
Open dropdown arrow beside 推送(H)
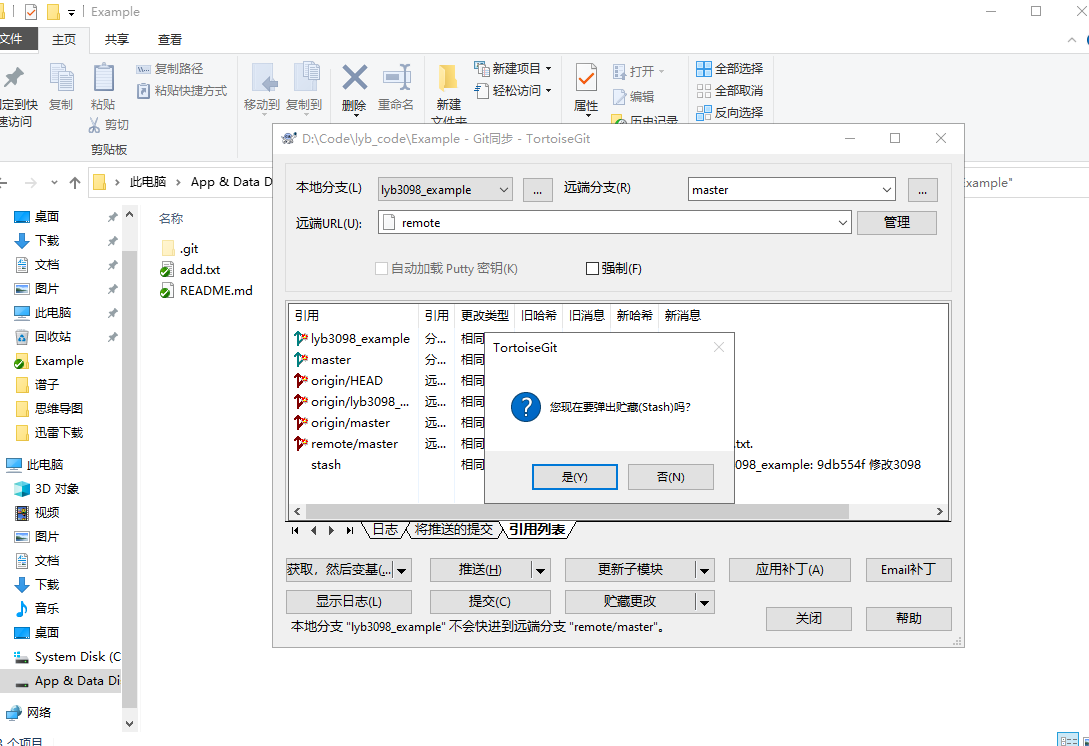[540, 570]
